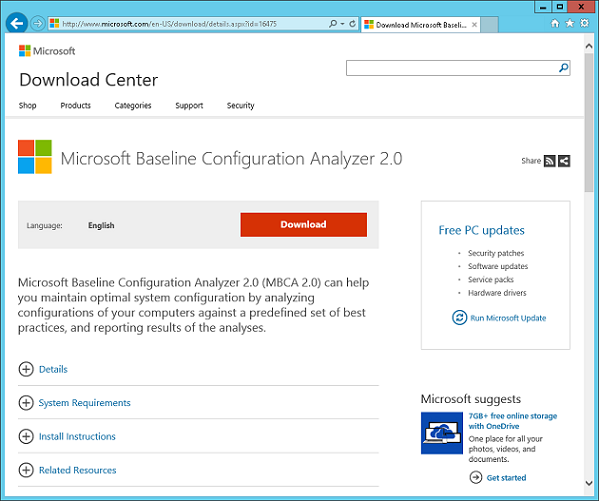599x501 pixels.
Task: Open the Security menu
Action: point(241,105)
